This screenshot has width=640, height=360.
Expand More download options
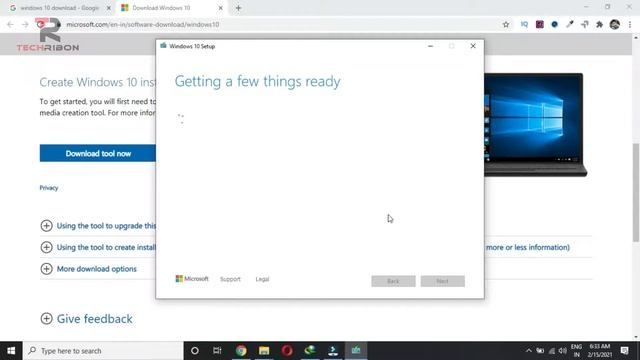[89, 269]
